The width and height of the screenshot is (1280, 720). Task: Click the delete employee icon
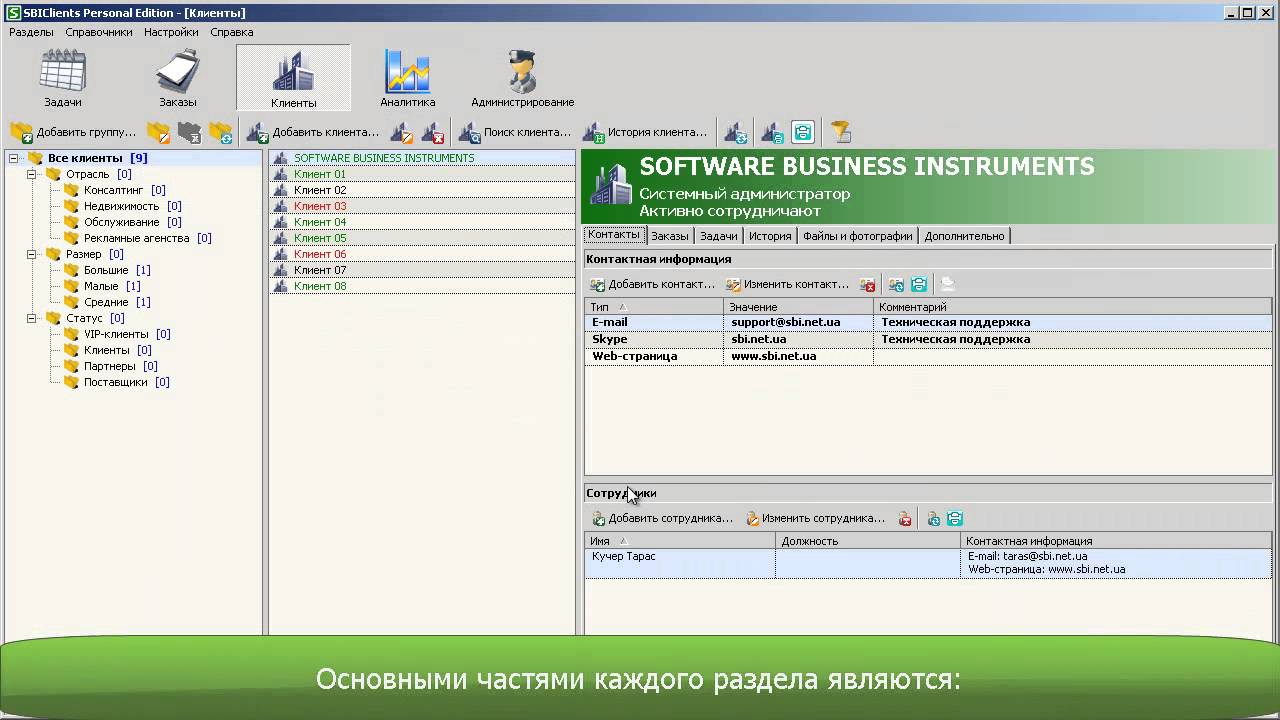point(905,519)
